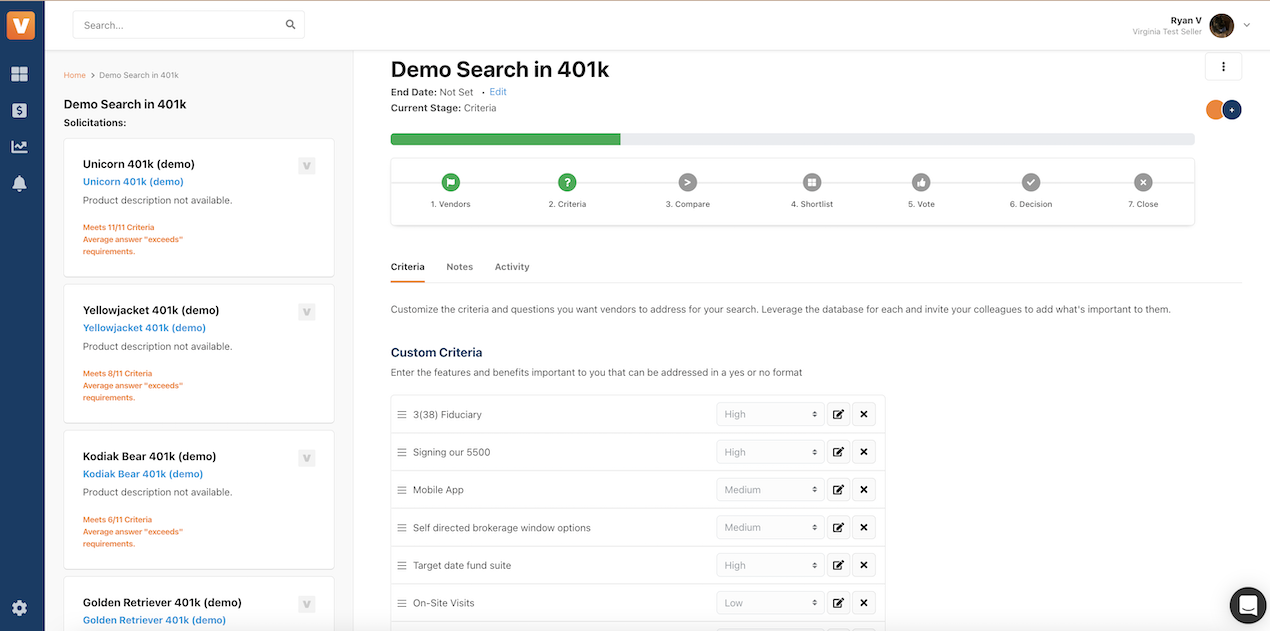Go to stage 2 Criteria

pyautogui.click(x=567, y=182)
